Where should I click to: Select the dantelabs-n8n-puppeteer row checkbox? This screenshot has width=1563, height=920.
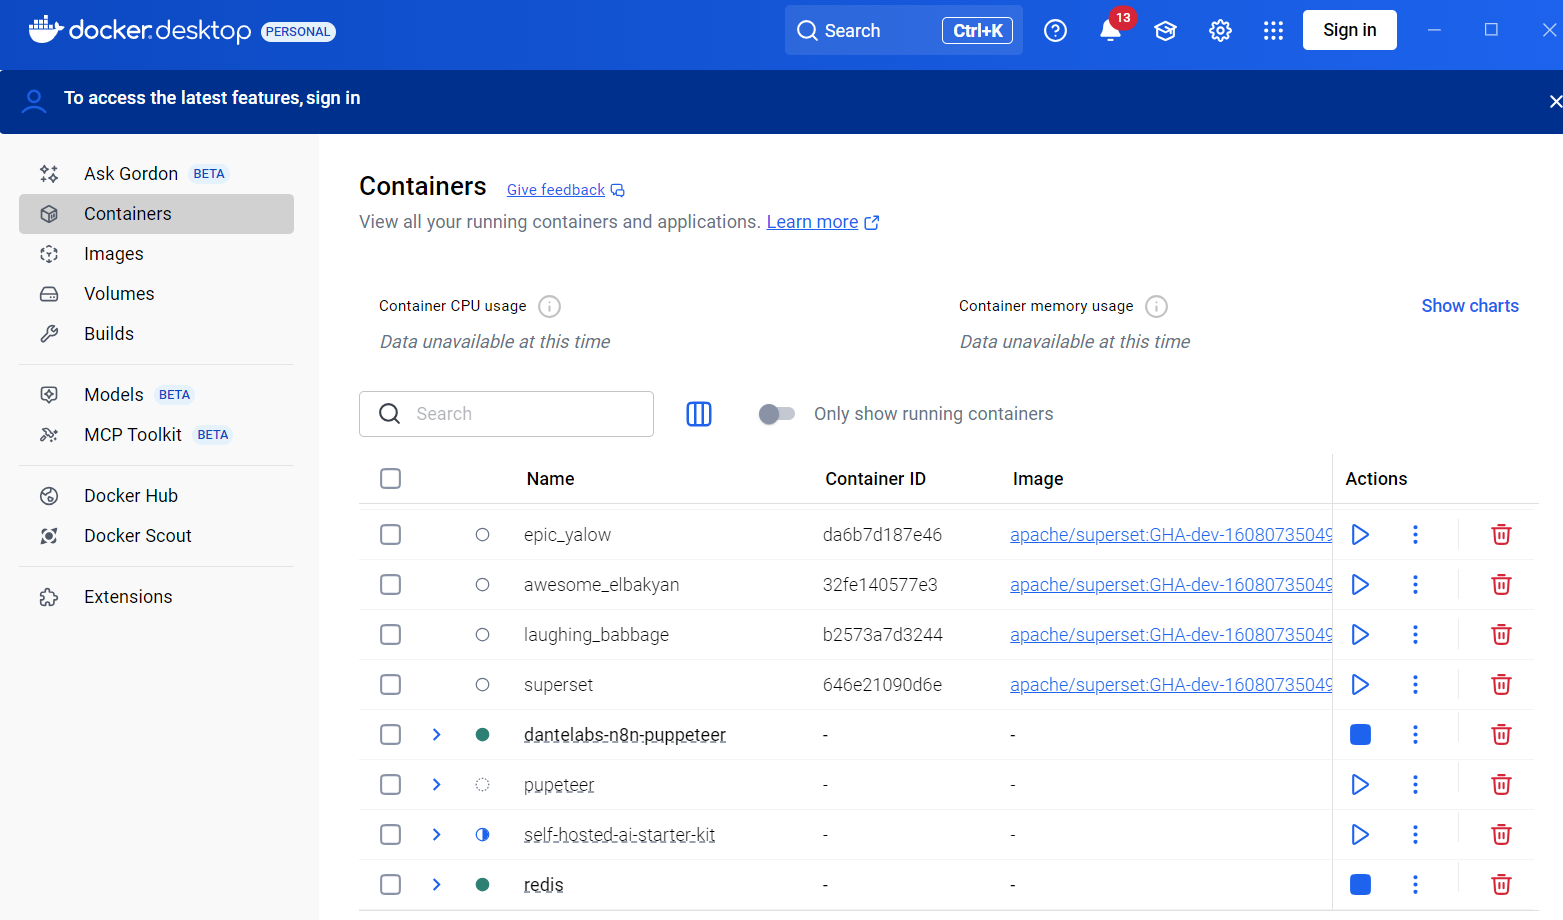pyautogui.click(x=391, y=735)
